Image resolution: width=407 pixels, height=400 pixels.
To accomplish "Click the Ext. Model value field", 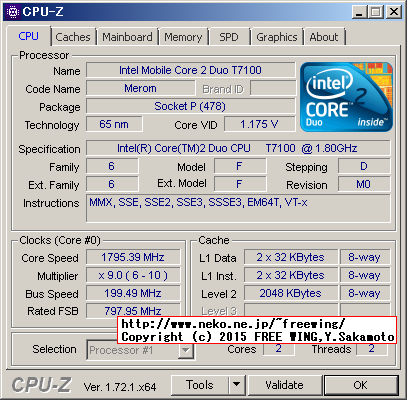I will [x=240, y=184].
